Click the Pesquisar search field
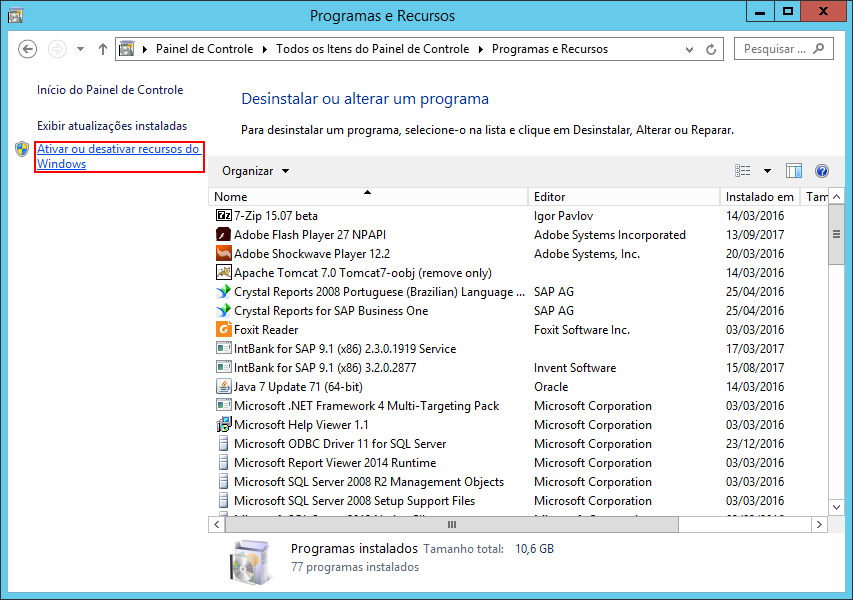853x600 pixels. [x=783, y=49]
